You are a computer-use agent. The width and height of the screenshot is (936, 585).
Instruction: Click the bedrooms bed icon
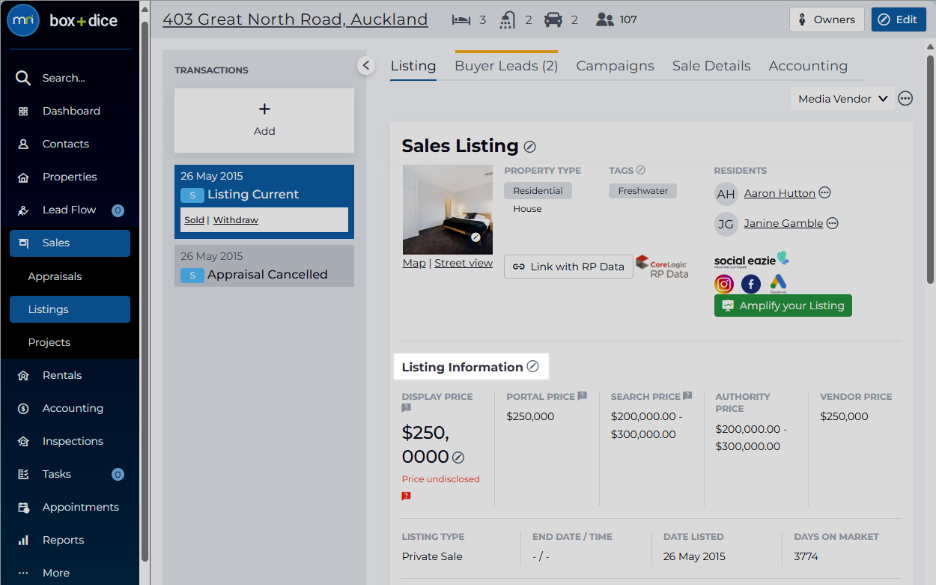tap(461, 20)
